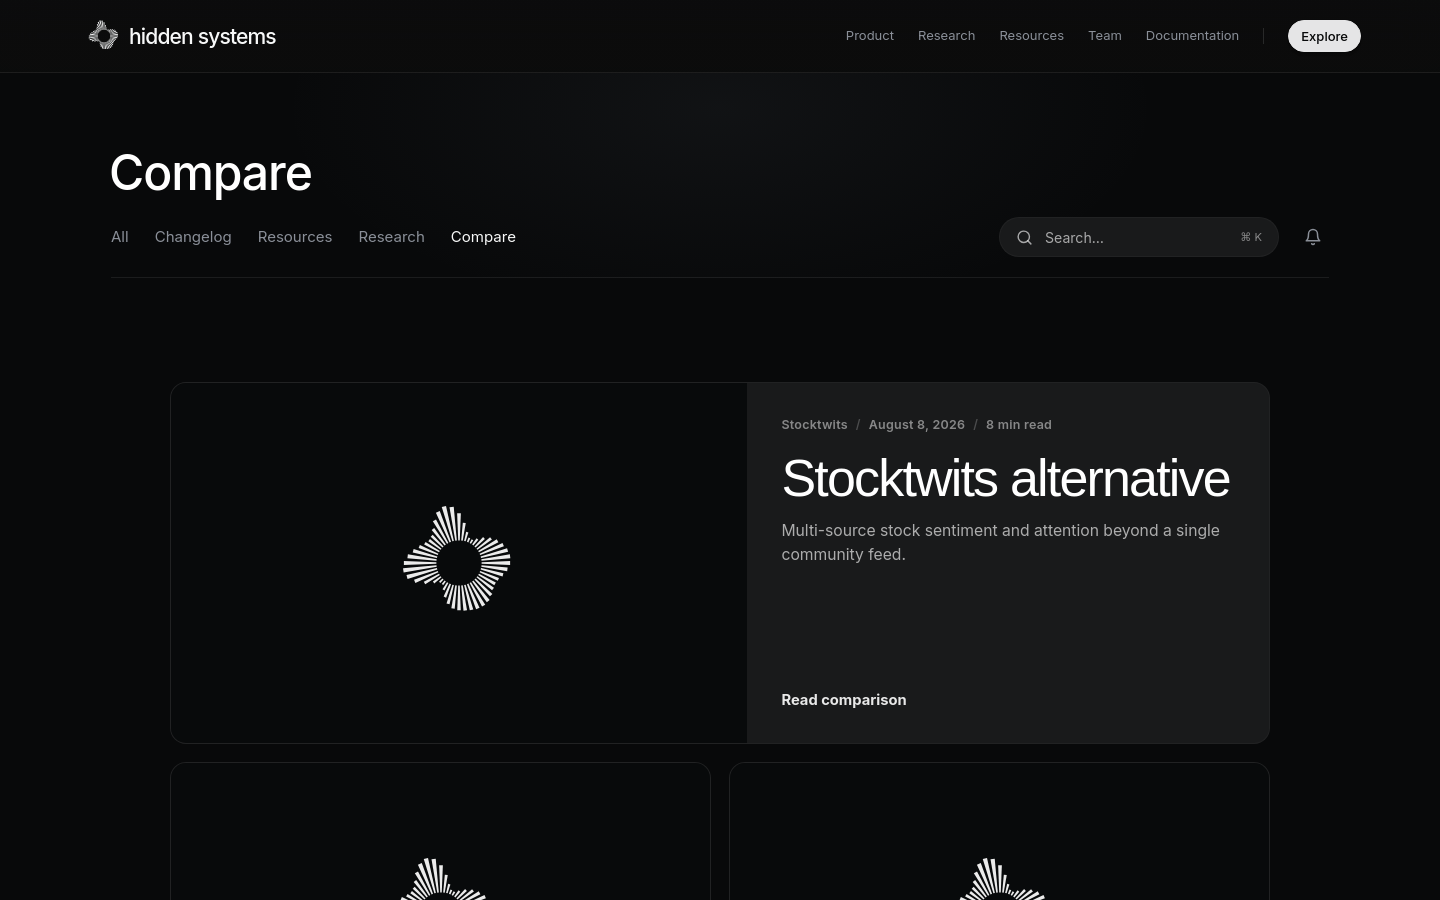Click the ⌘ K shortcut hint
Screen dimensions: 1440x900
(x=1251, y=237)
